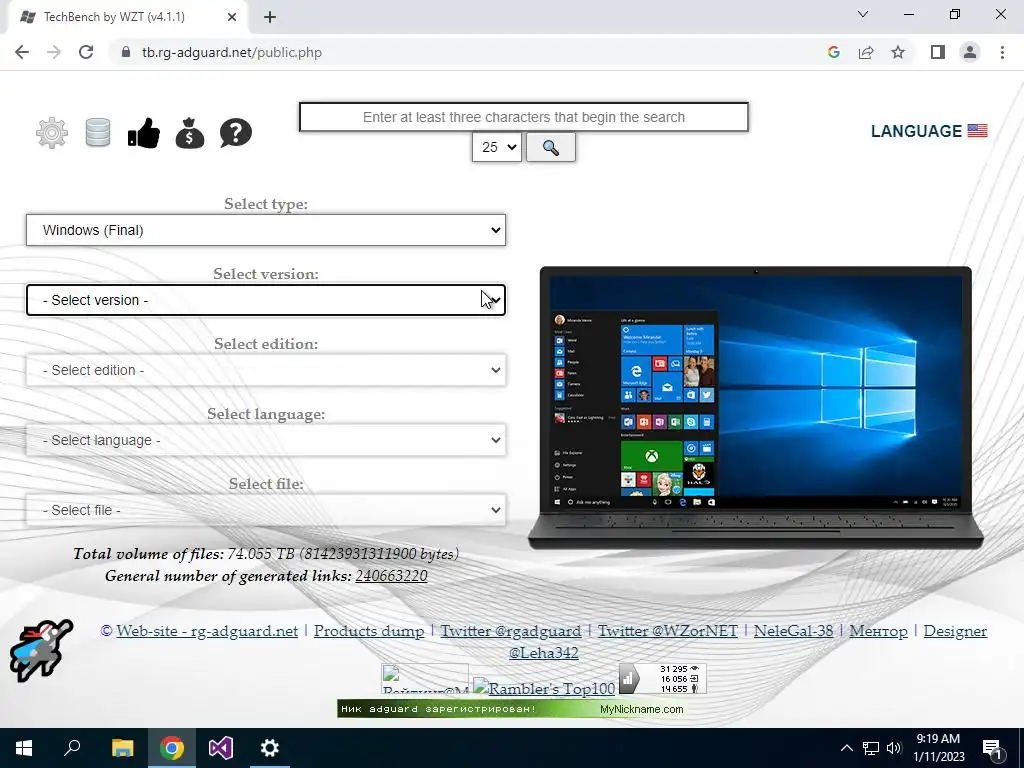The height and width of the screenshot is (768, 1024).
Task: Click the volume speaker tray icon
Action: pos(894,748)
